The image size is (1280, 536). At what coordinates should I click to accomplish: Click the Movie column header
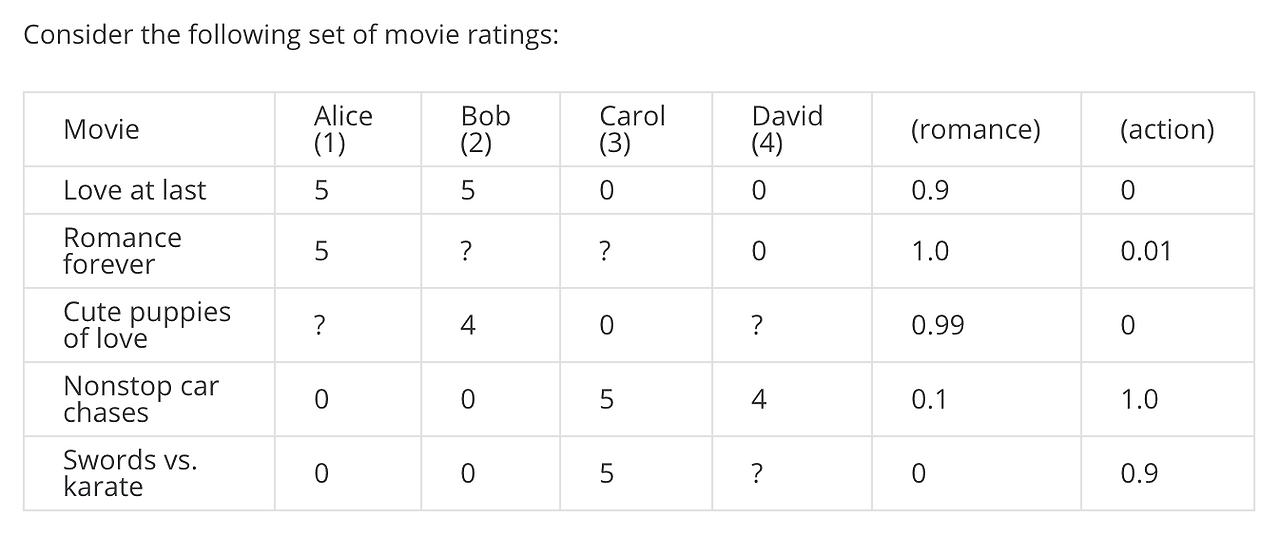[x=101, y=129]
